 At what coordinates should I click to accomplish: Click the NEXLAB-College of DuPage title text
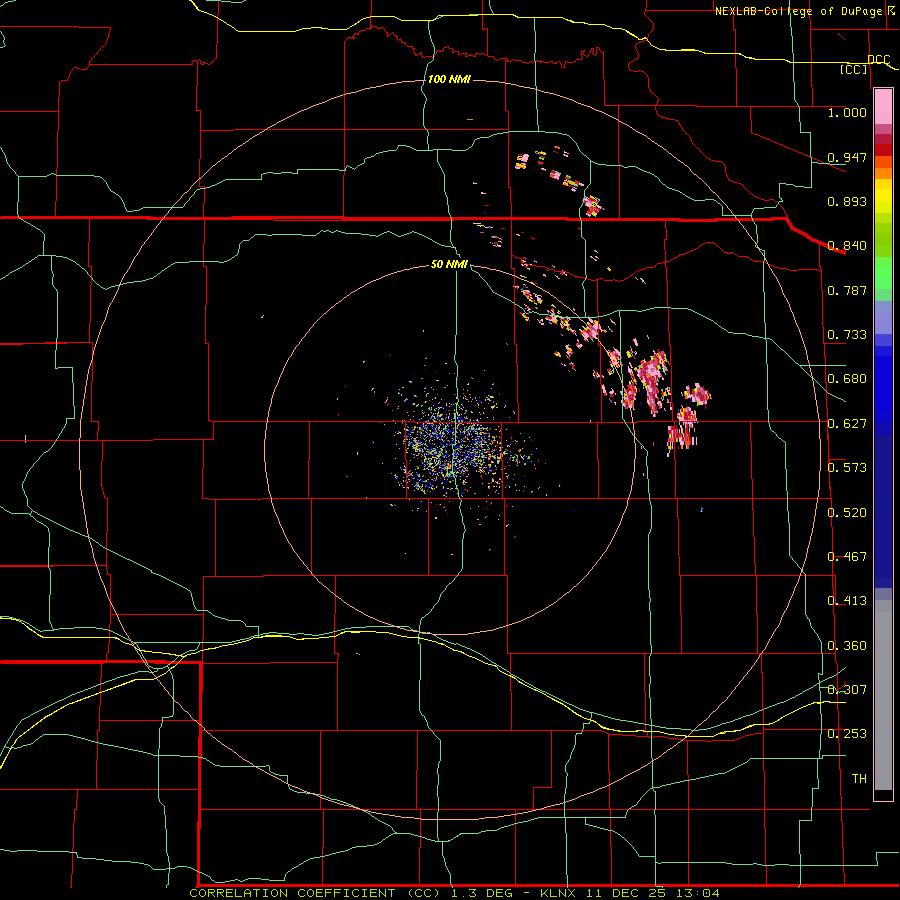tap(798, 11)
